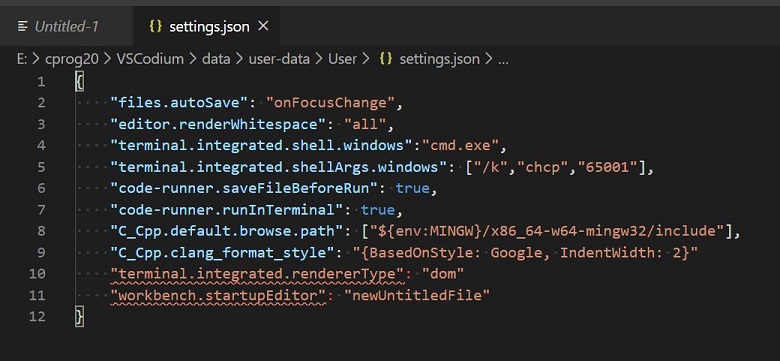Select the data breadcrumb folder

[216, 59]
